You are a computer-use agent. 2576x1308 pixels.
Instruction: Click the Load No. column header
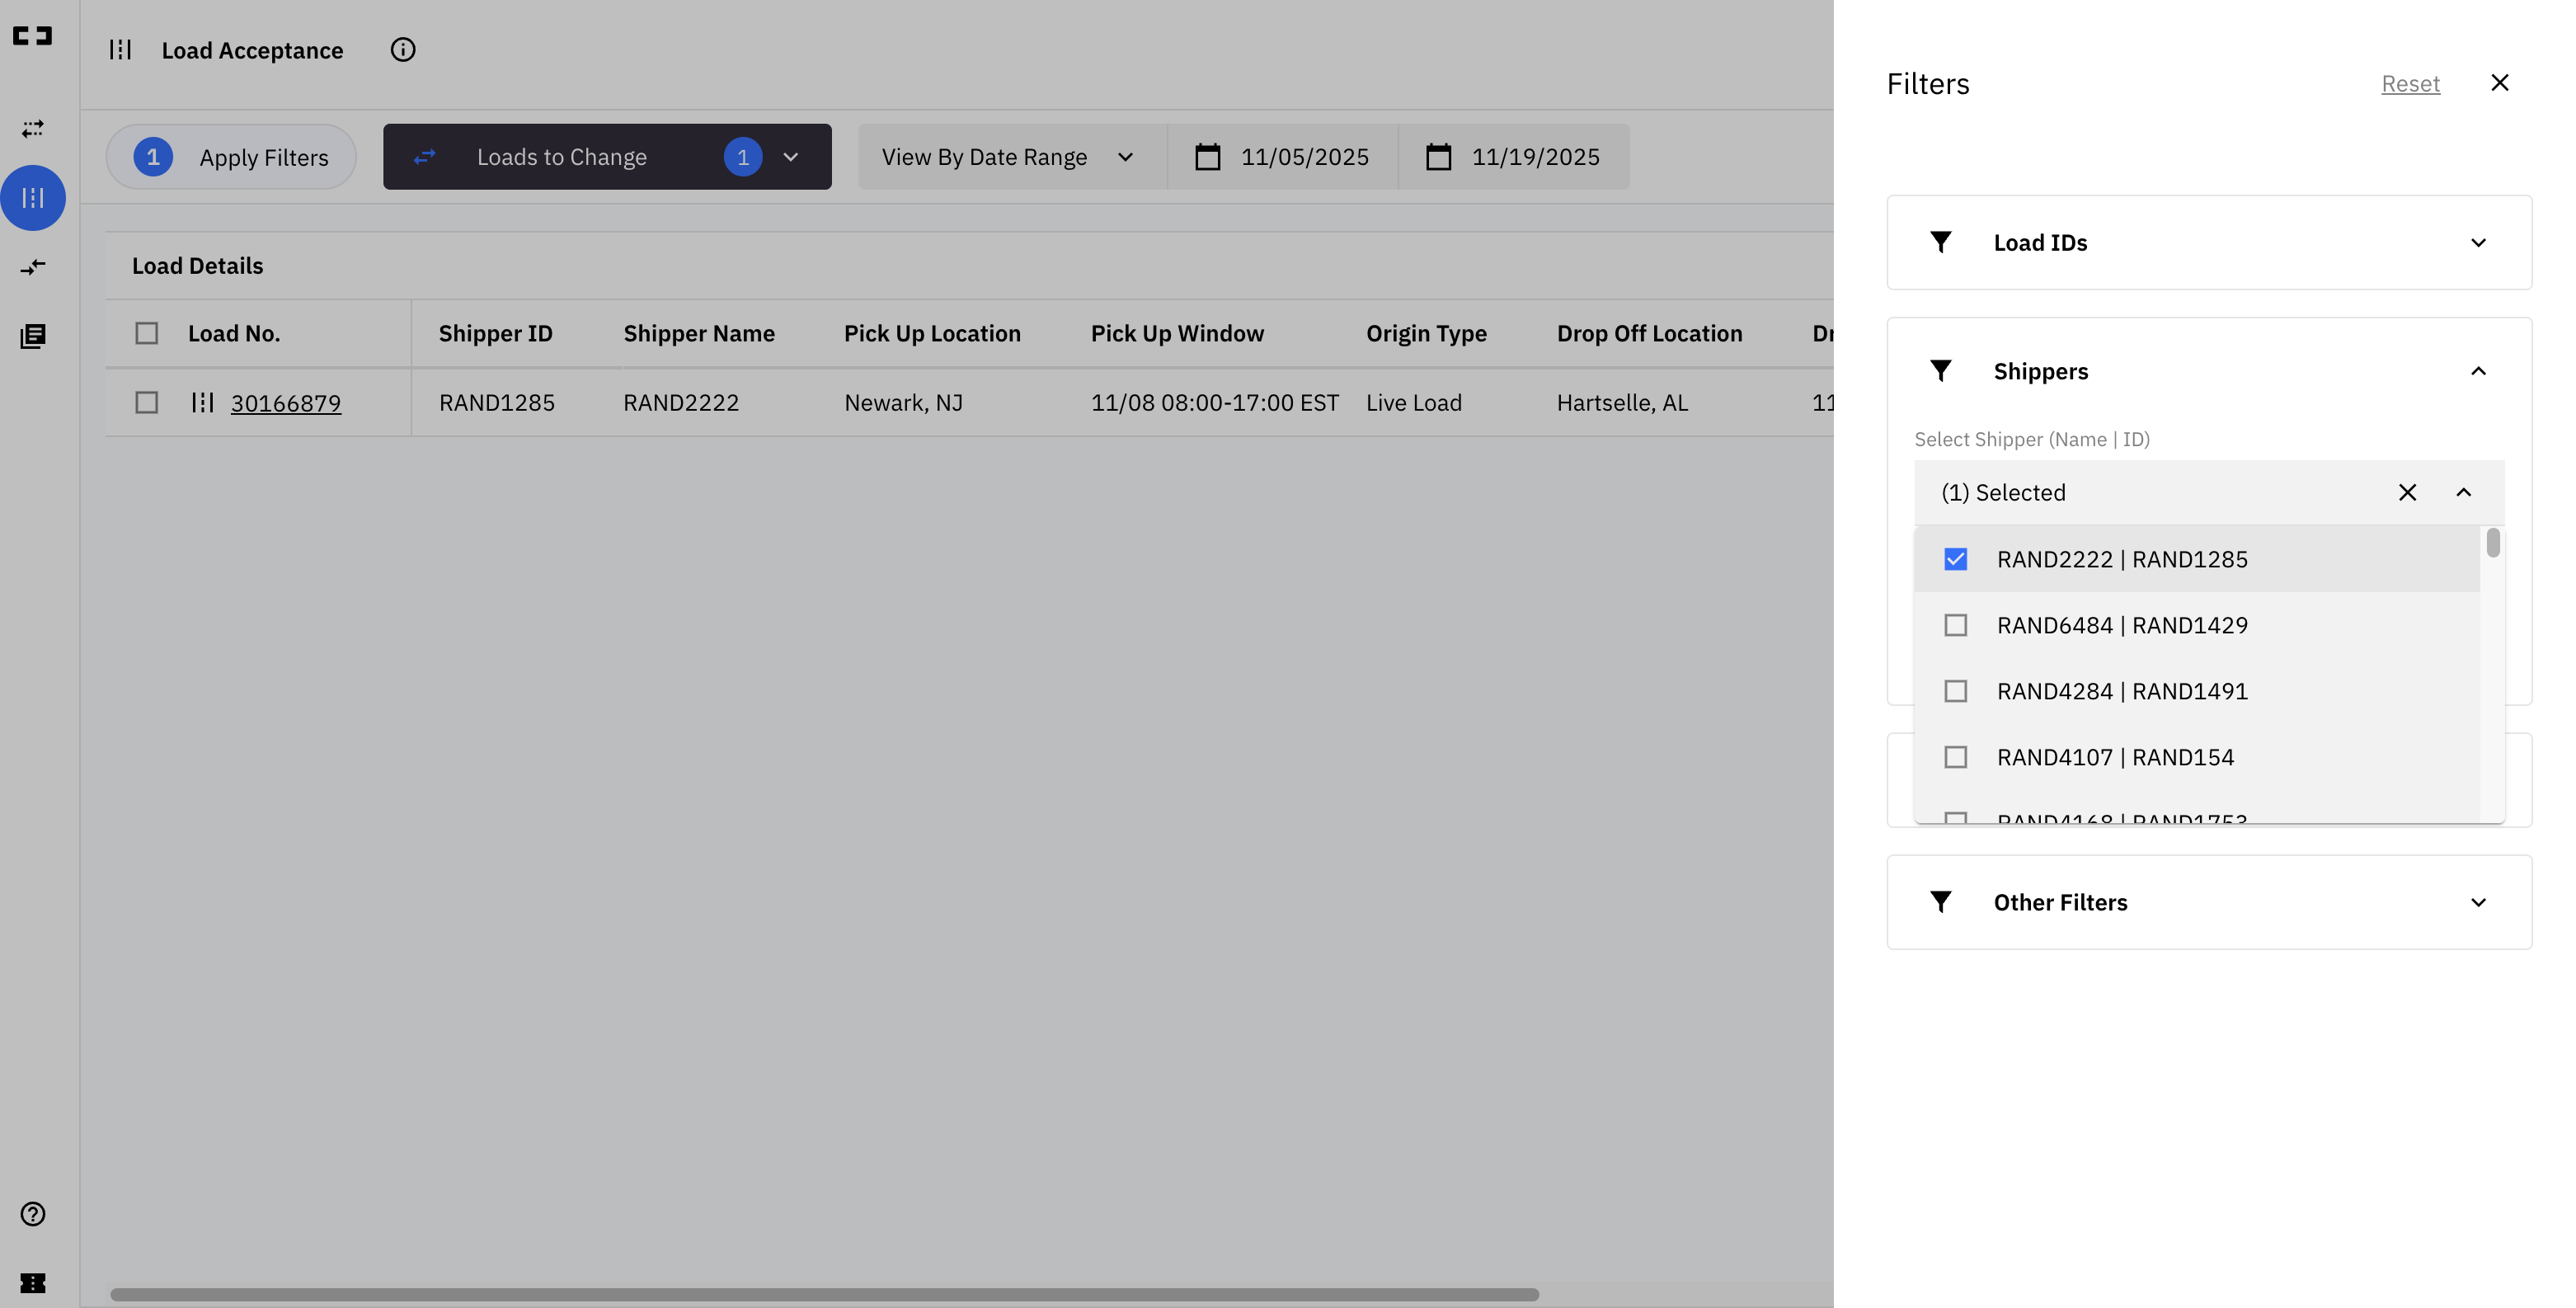point(234,334)
